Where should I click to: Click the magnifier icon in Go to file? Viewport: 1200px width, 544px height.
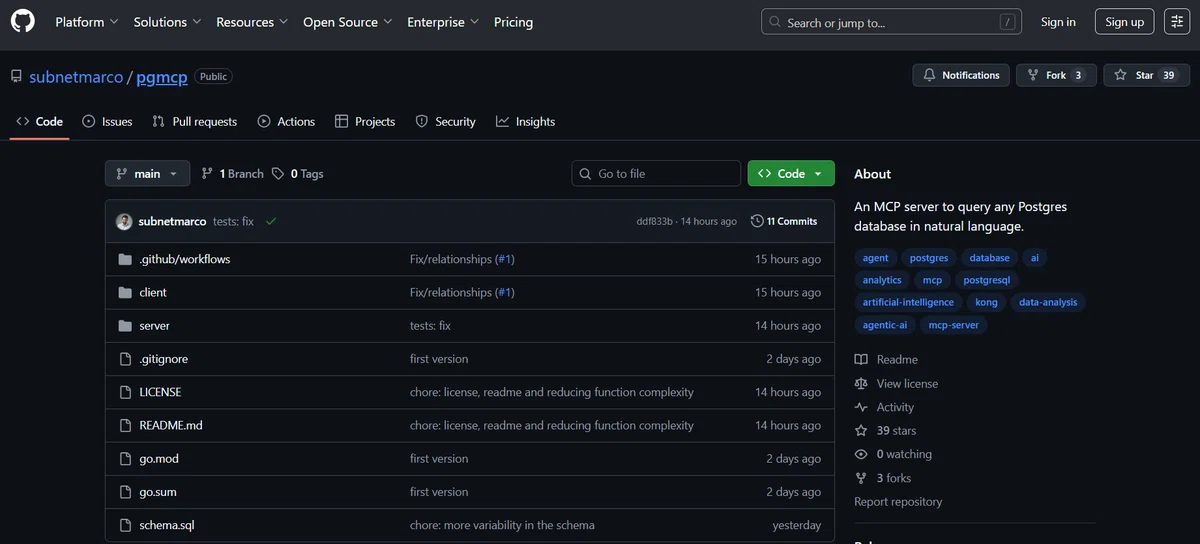[x=586, y=174]
